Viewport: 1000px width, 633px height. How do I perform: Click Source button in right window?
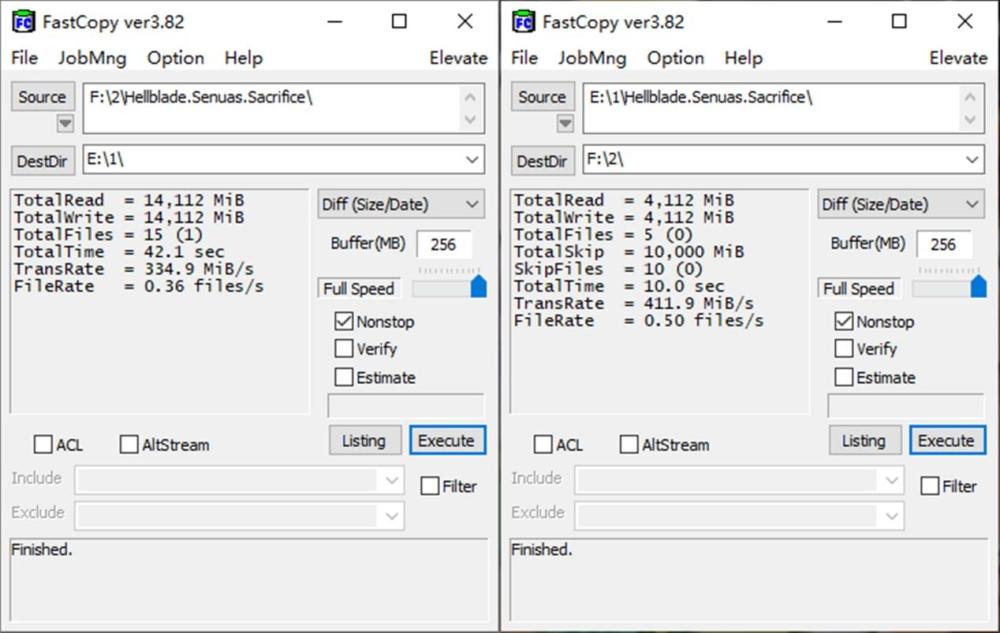pos(543,97)
